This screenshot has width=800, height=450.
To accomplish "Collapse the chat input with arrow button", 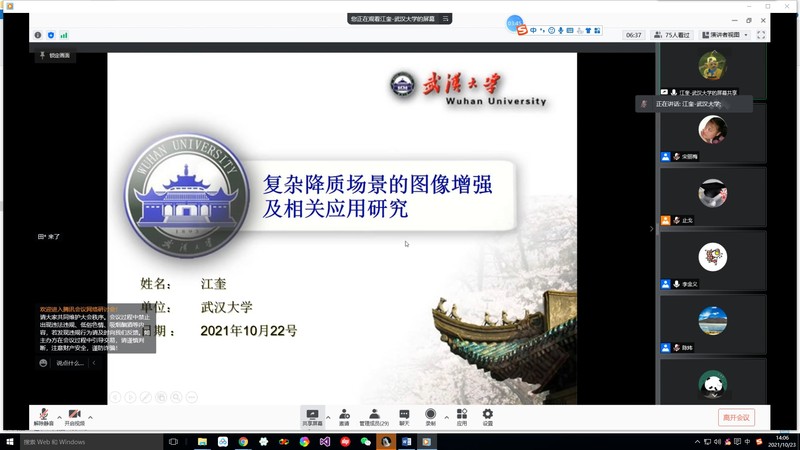I will 94,363.
